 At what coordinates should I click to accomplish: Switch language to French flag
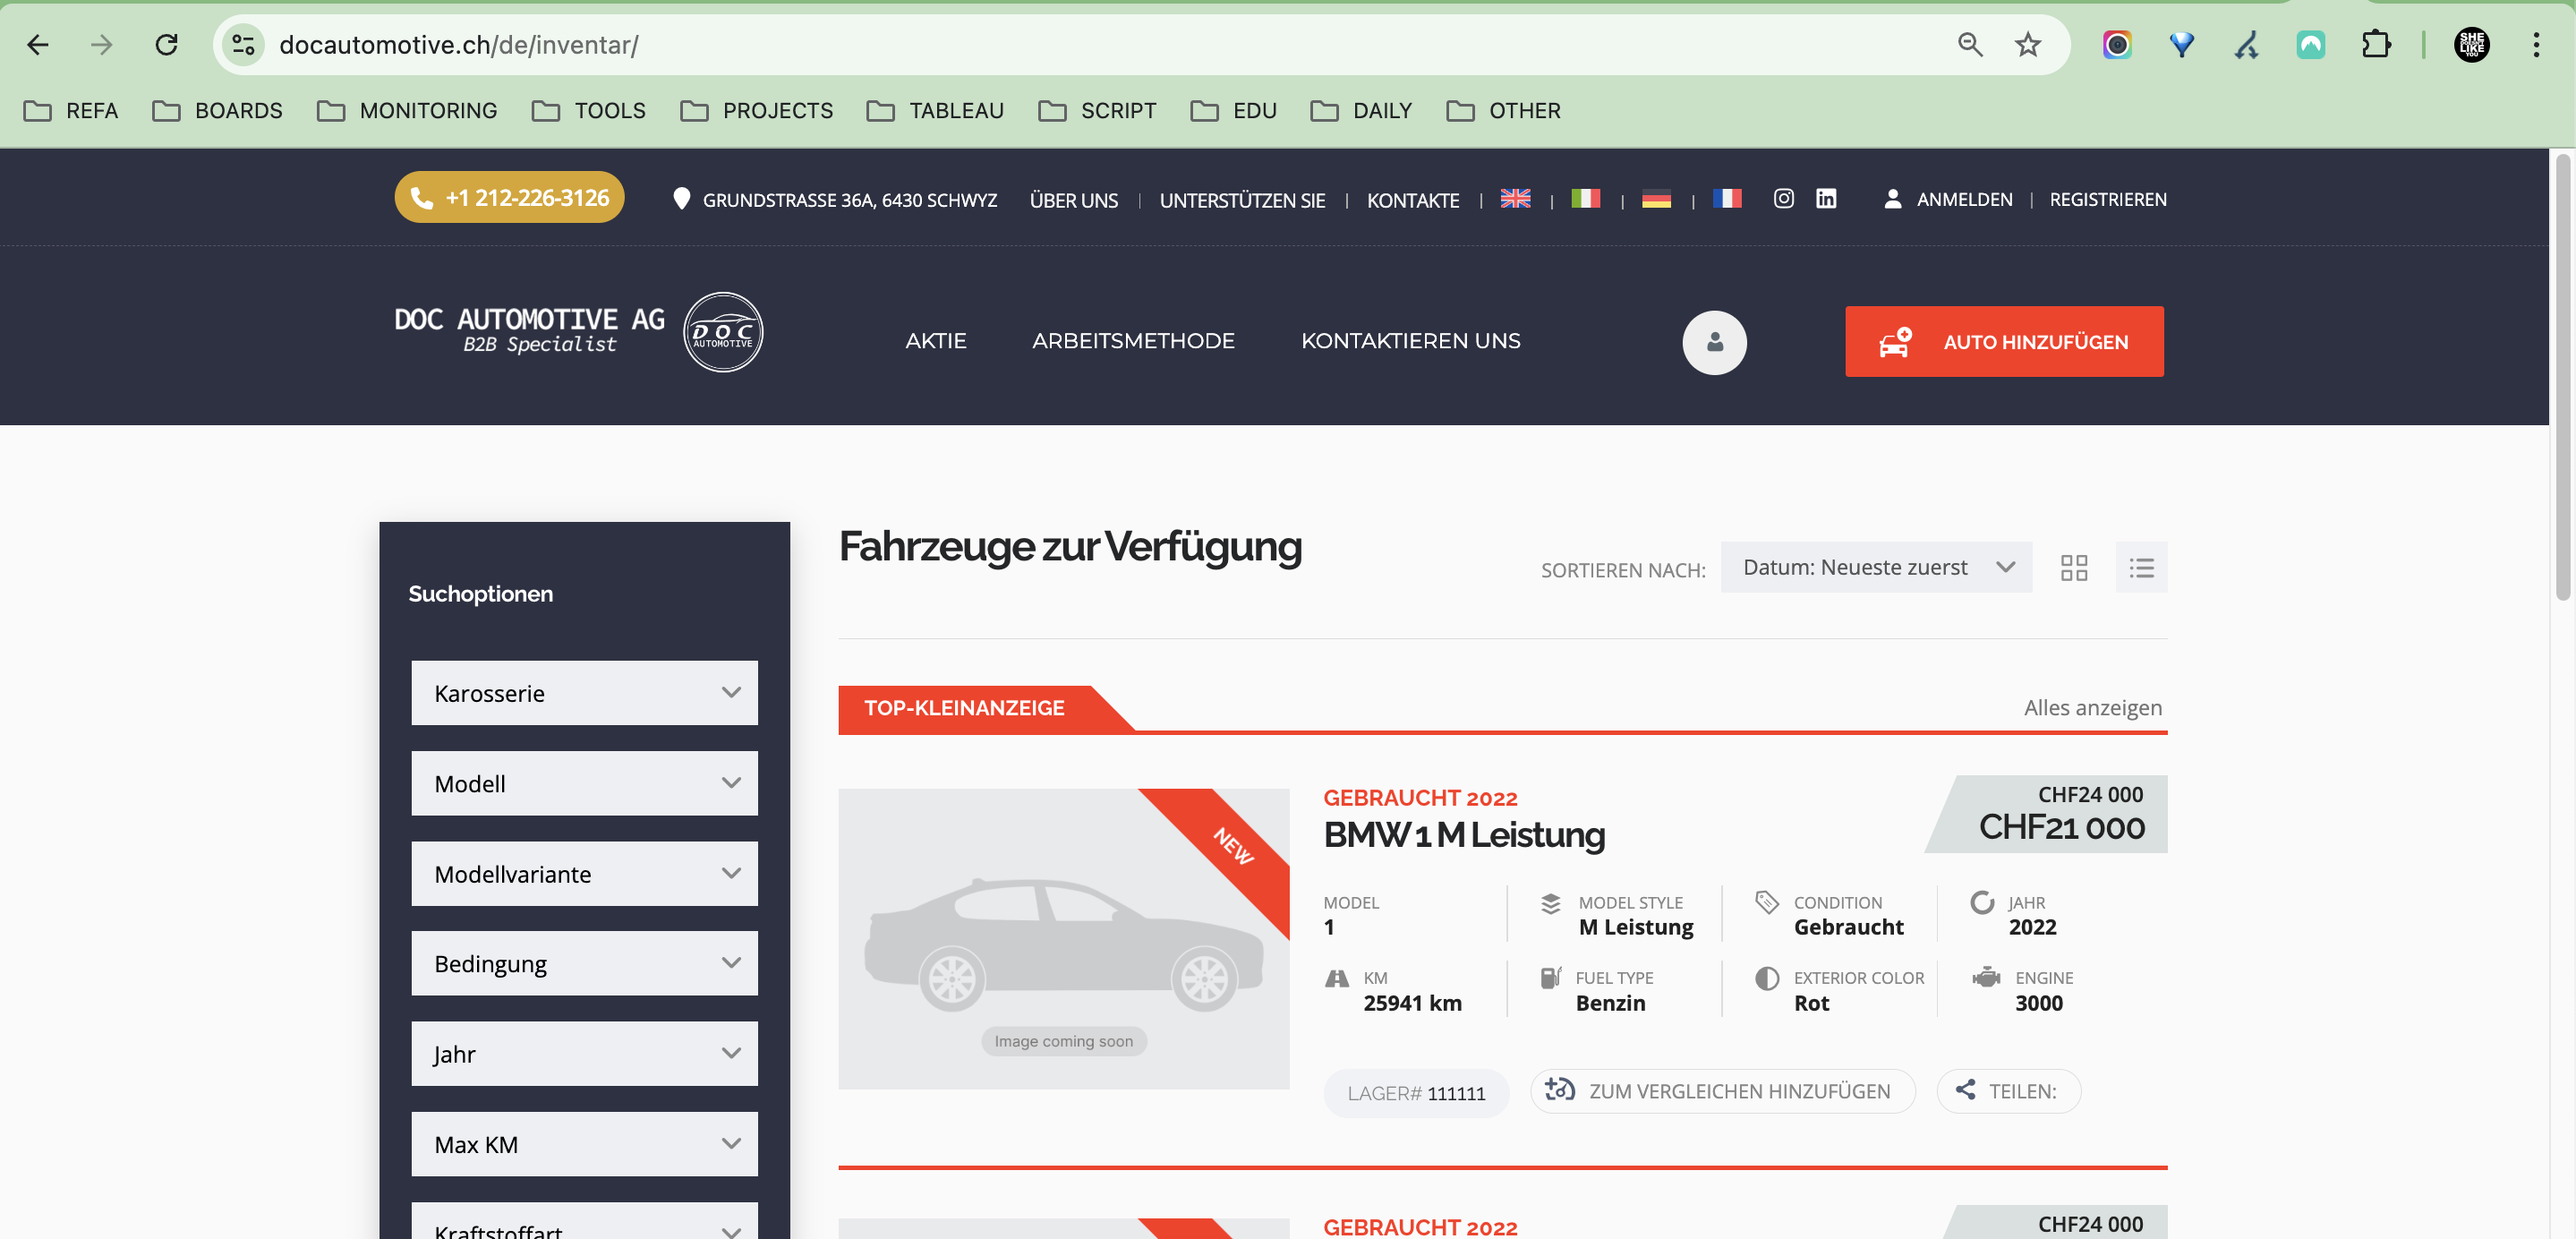click(1727, 199)
